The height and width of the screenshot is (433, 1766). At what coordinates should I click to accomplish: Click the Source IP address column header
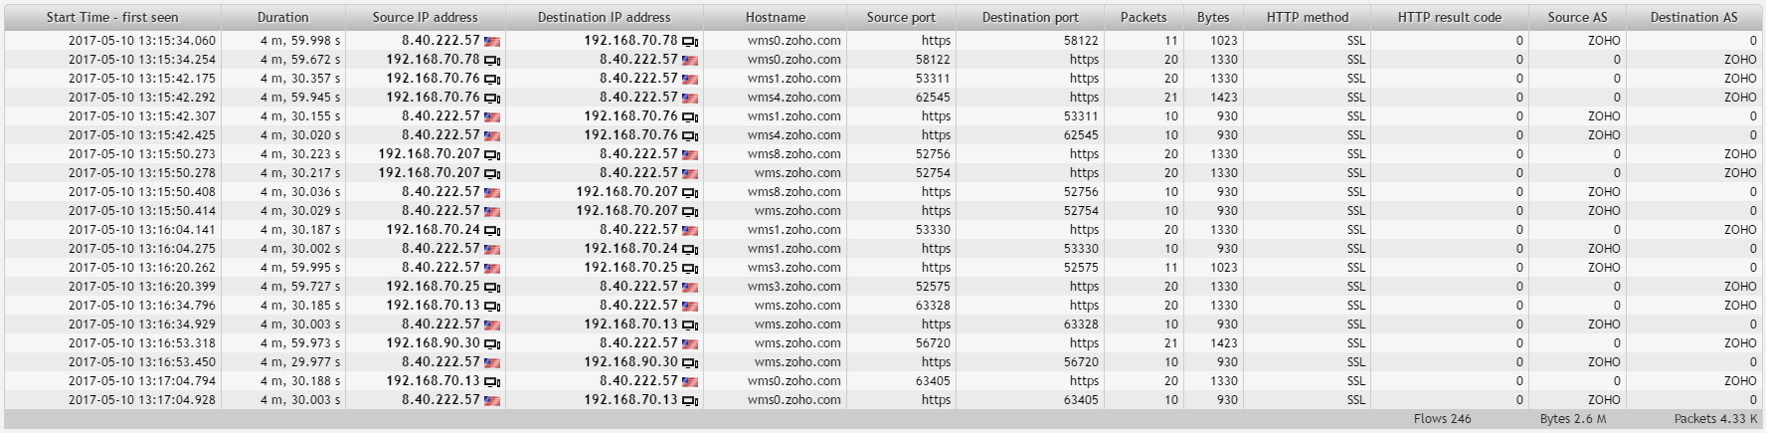(425, 17)
